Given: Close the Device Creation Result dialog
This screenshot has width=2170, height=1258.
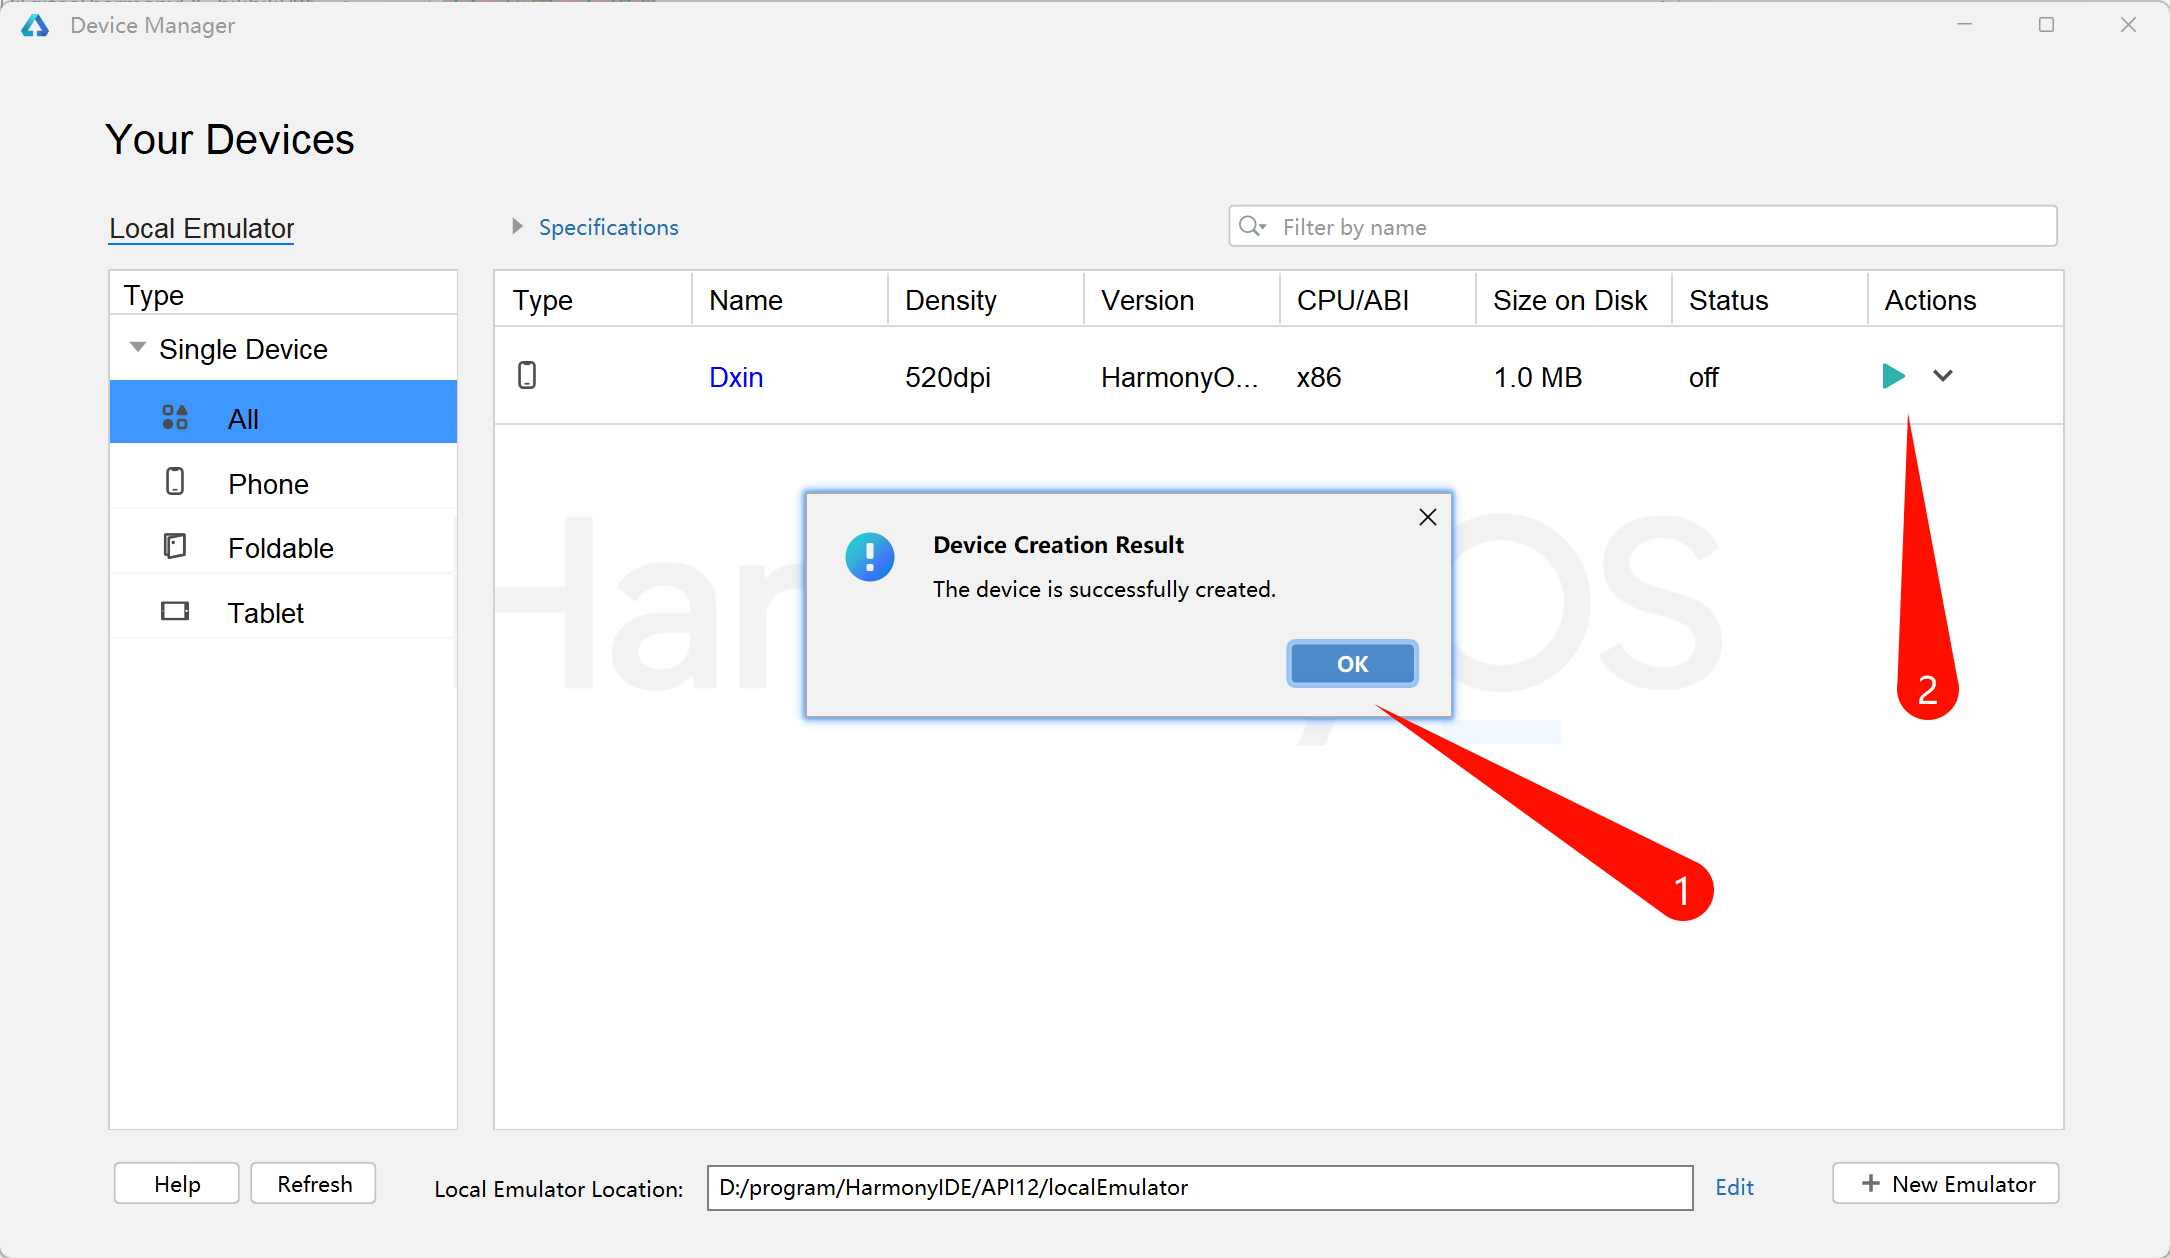Looking at the screenshot, I should tap(1349, 663).
